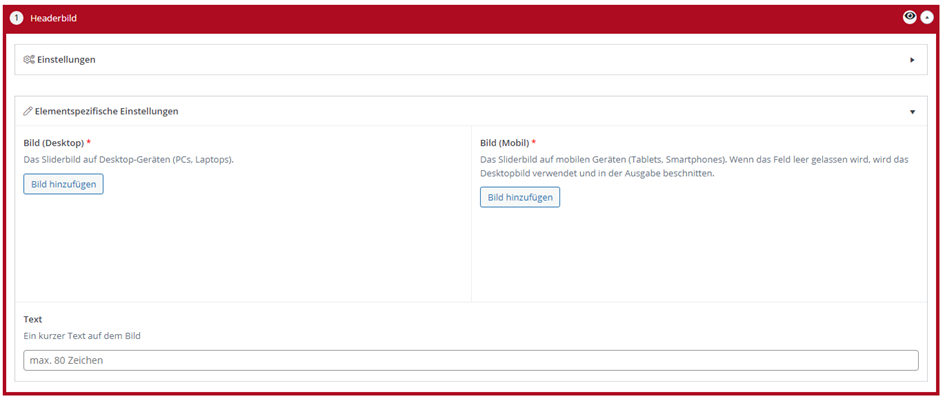Screen dimensions: 945x401
Task: Click the Headerbild title in red bar
Action: (x=53, y=18)
